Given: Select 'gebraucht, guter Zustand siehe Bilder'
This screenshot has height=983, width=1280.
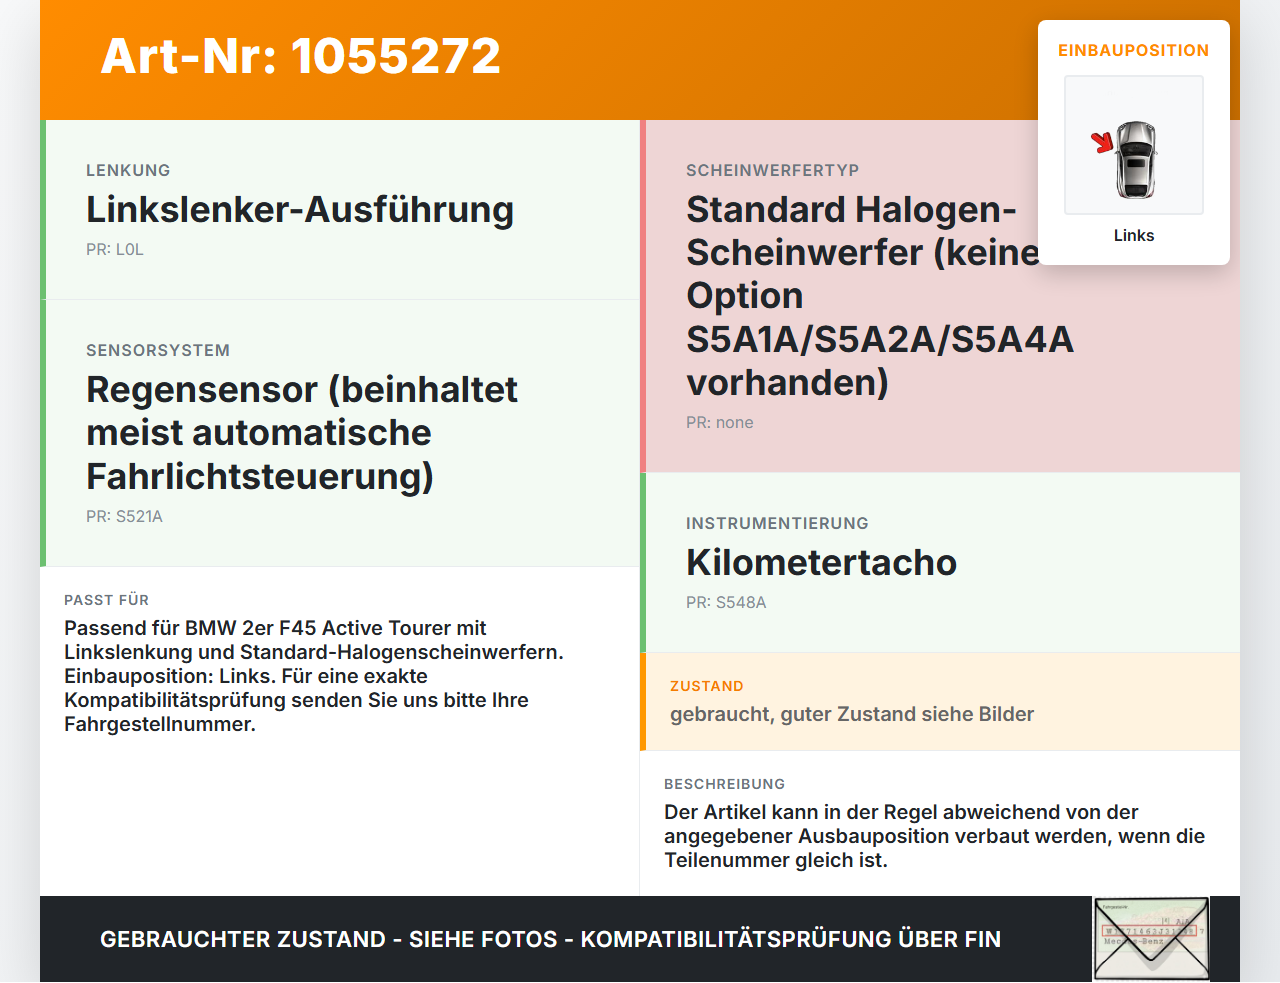Looking at the screenshot, I should click(x=852, y=714).
